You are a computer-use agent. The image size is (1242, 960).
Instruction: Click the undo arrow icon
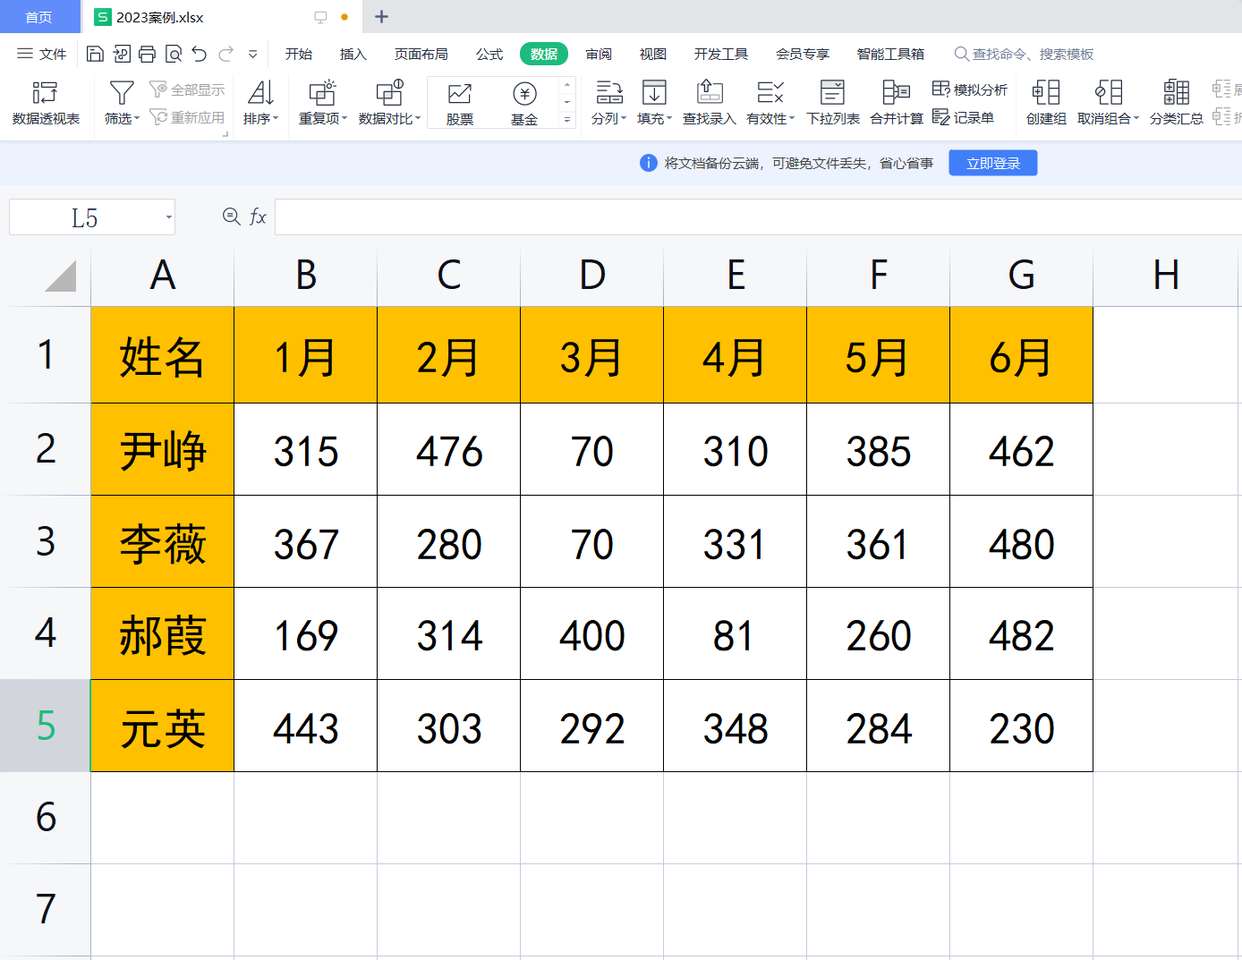199,54
